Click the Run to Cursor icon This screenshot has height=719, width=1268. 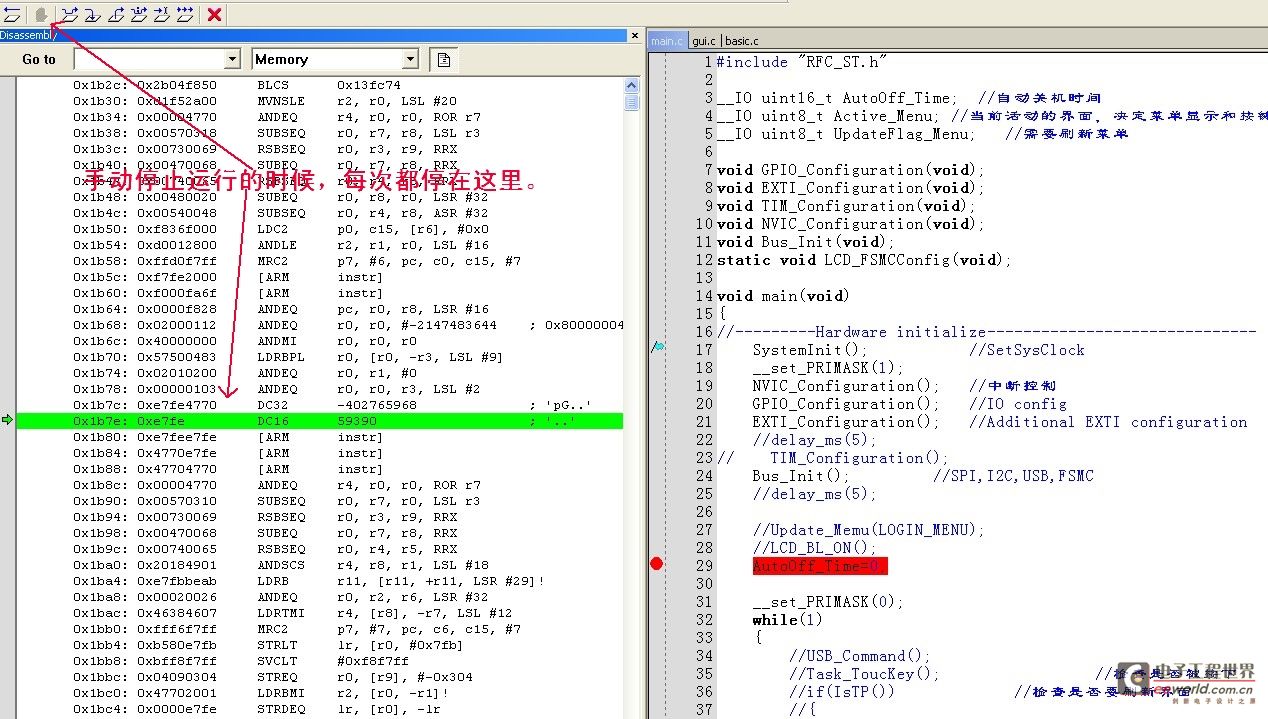click(161, 14)
